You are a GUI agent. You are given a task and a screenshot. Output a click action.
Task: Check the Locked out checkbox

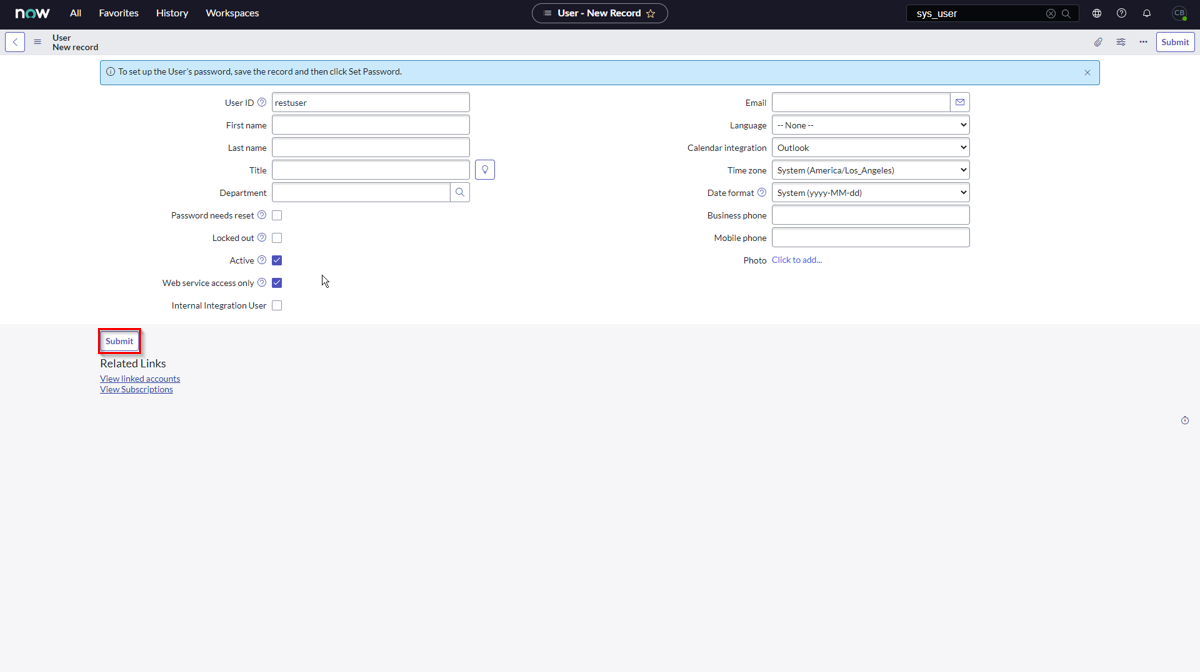(x=277, y=238)
